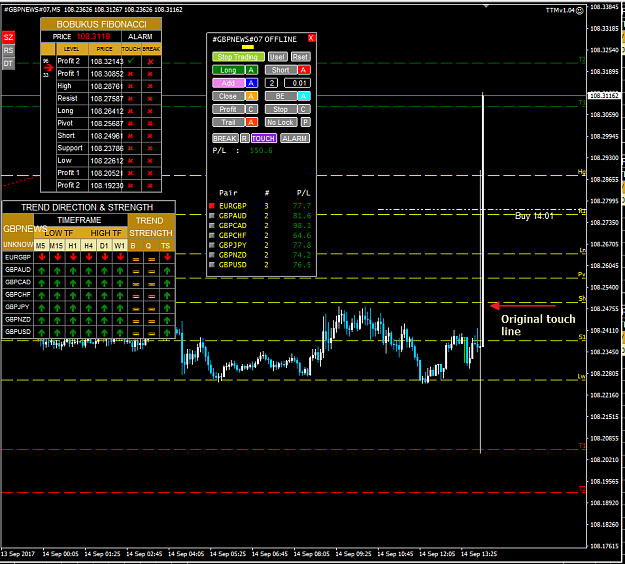The image size is (625, 564).
Task: Click the H4 timeframe column header
Action: [88, 246]
